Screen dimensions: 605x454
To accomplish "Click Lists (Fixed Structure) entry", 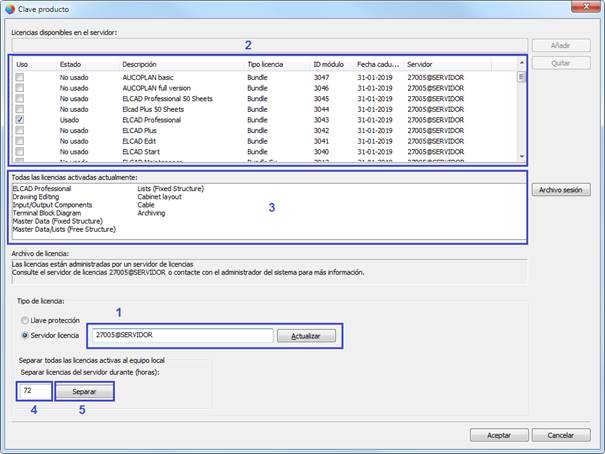I will (x=171, y=189).
